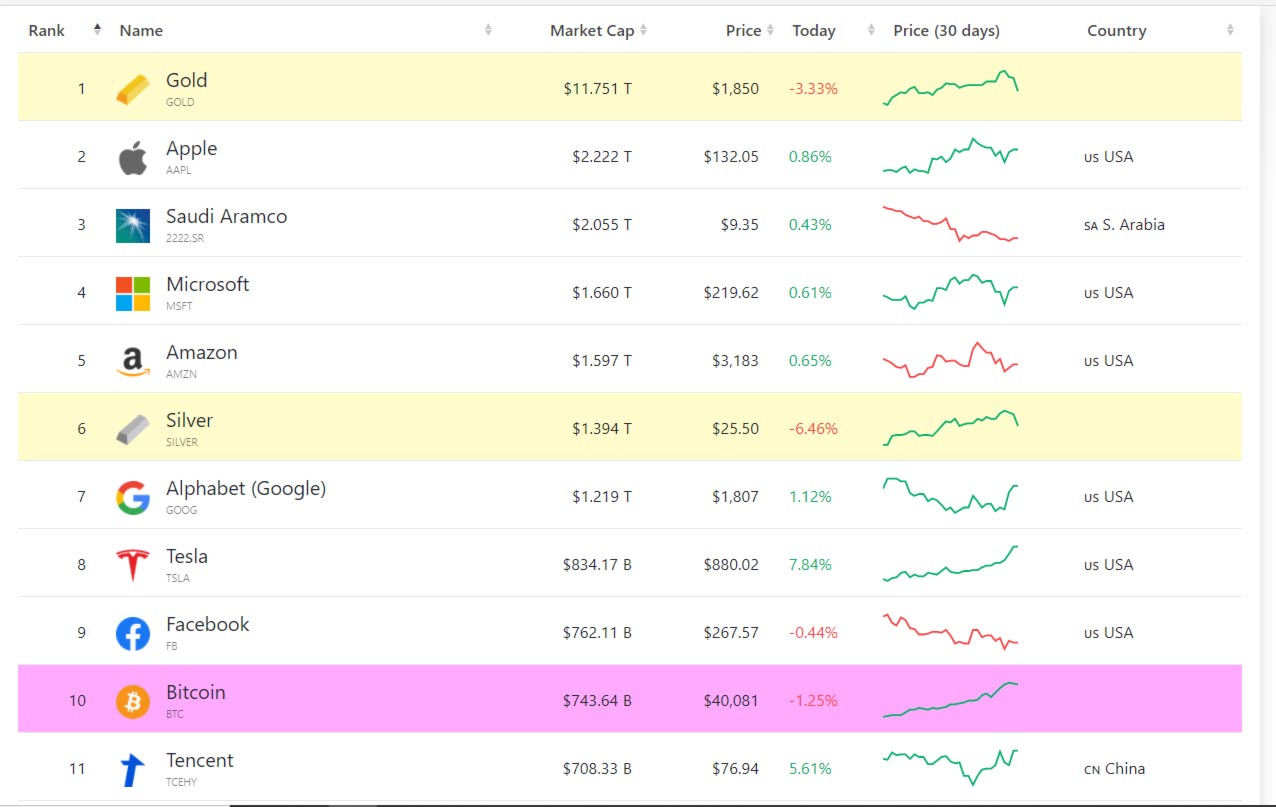
Task: Click Silver's 30-day price chart
Action: [x=950, y=428]
